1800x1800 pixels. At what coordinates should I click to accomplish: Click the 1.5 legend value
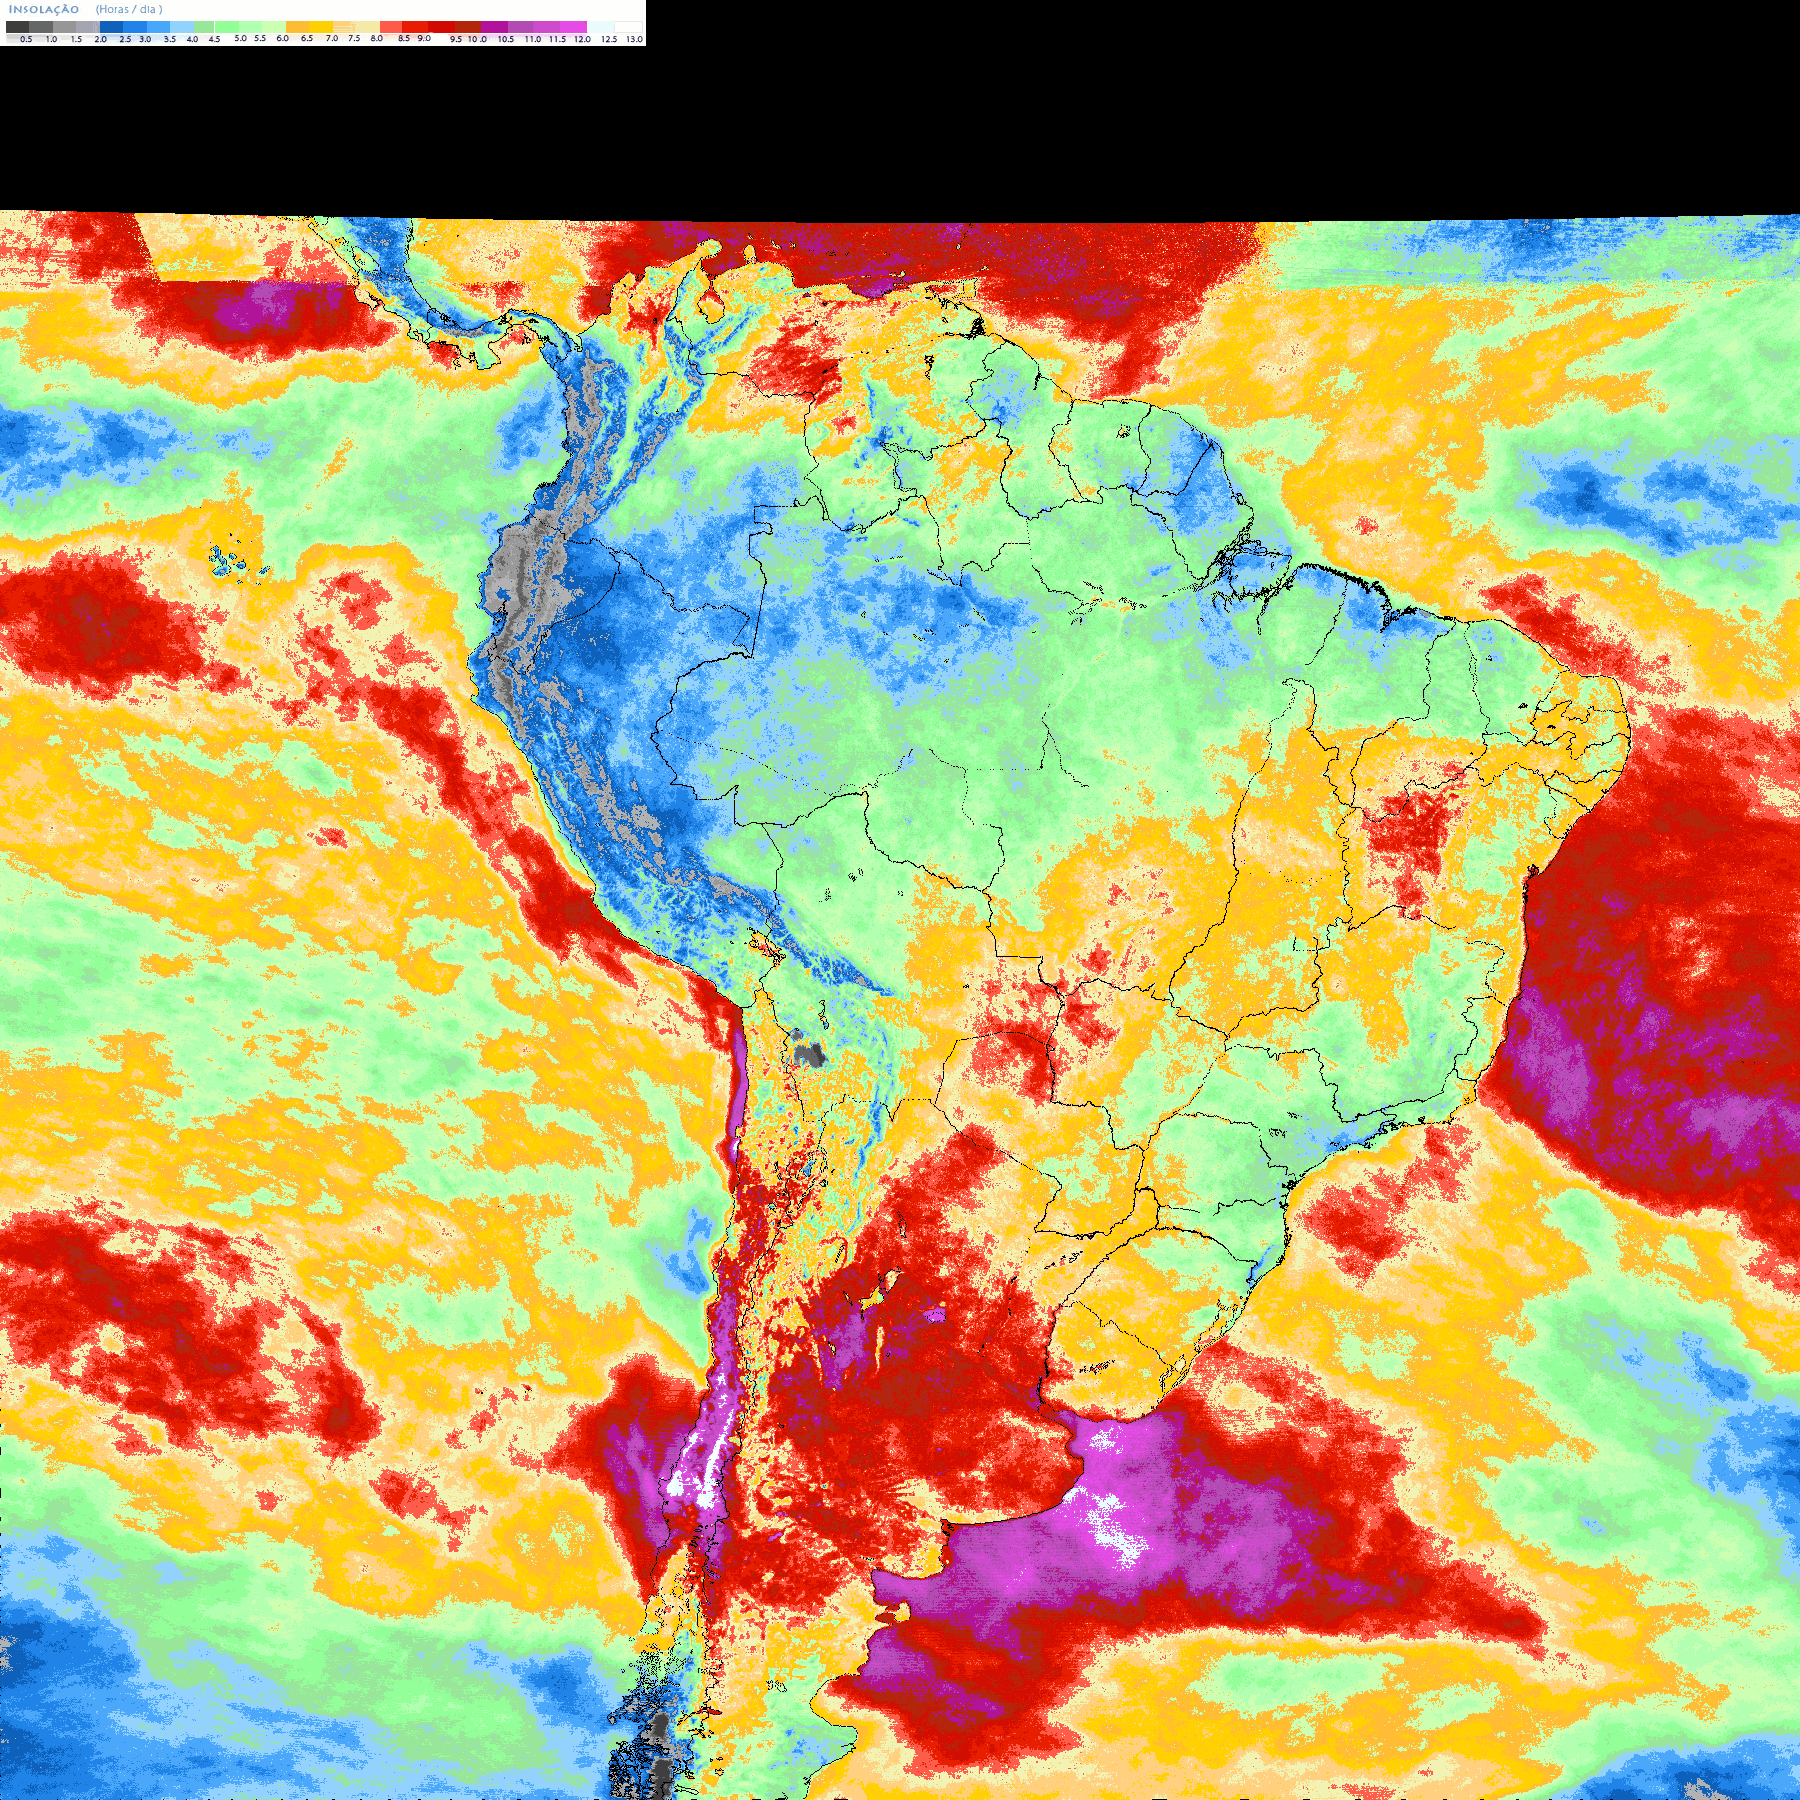pyautogui.click(x=76, y=39)
